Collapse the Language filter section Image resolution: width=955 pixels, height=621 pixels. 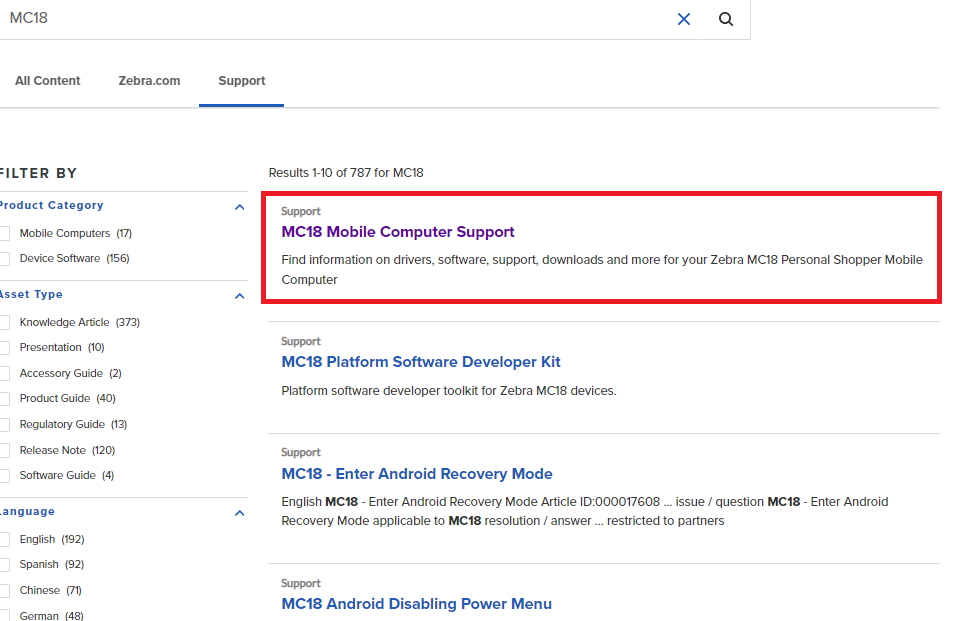pyautogui.click(x=239, y=513)
